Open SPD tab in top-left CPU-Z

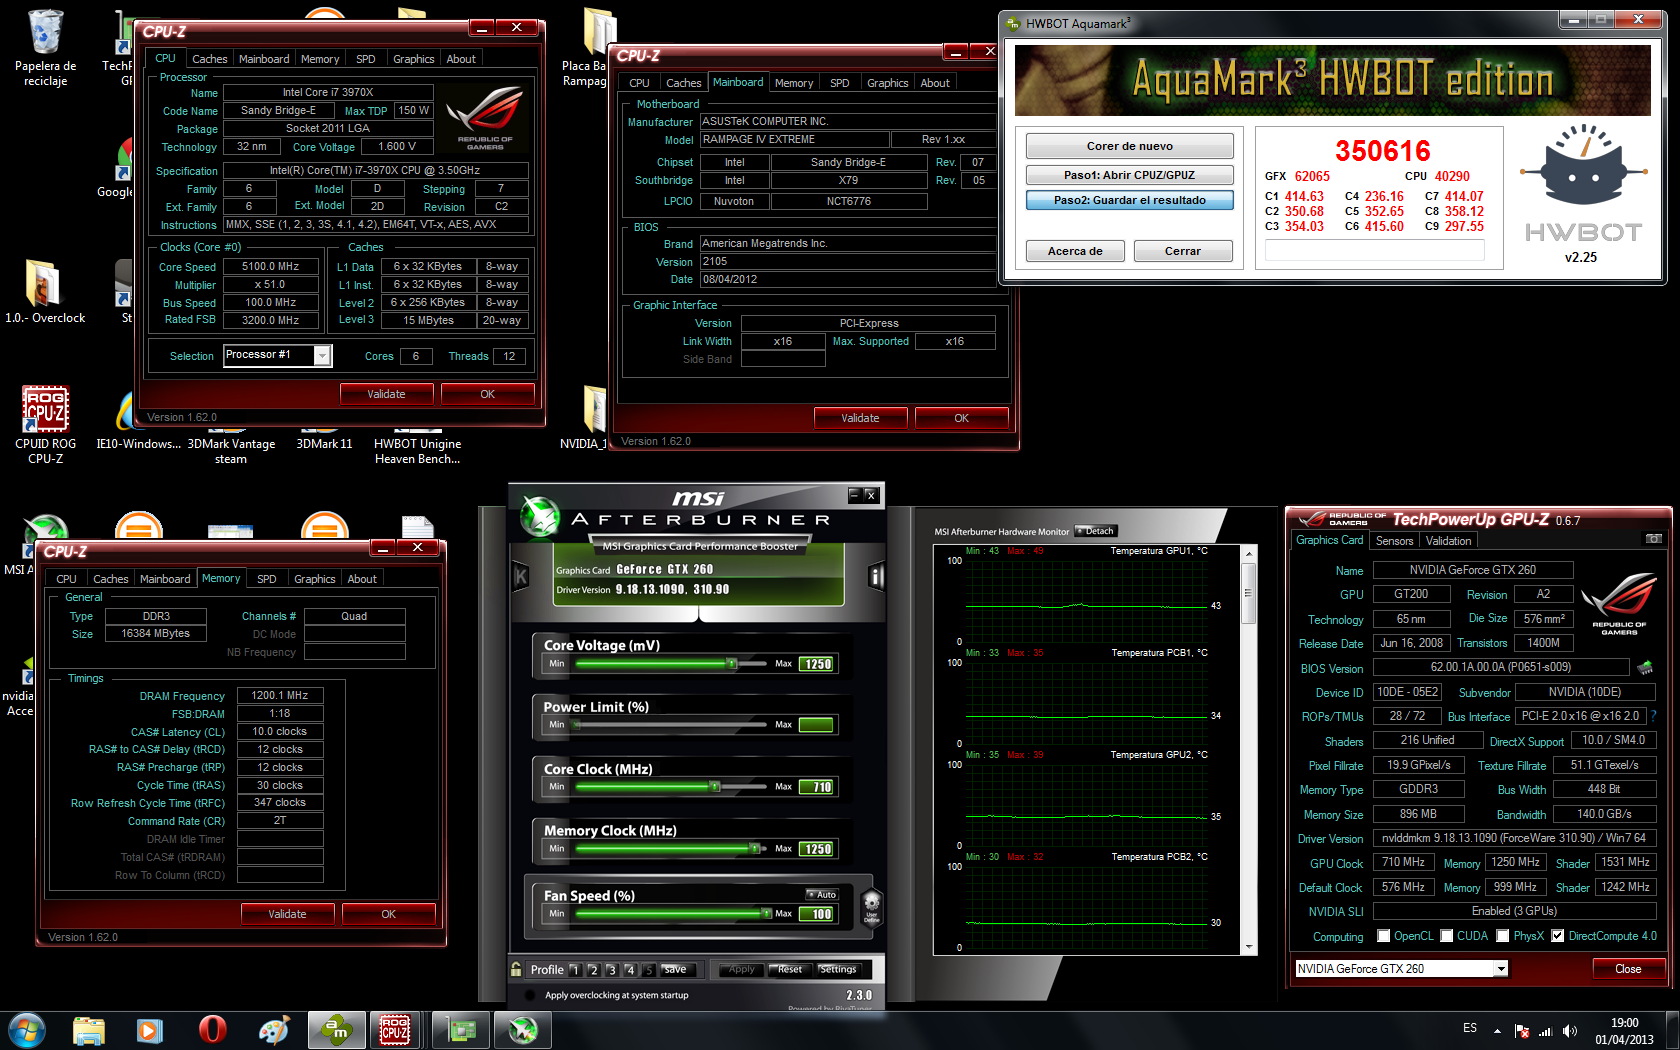click(x=366, y=59)
